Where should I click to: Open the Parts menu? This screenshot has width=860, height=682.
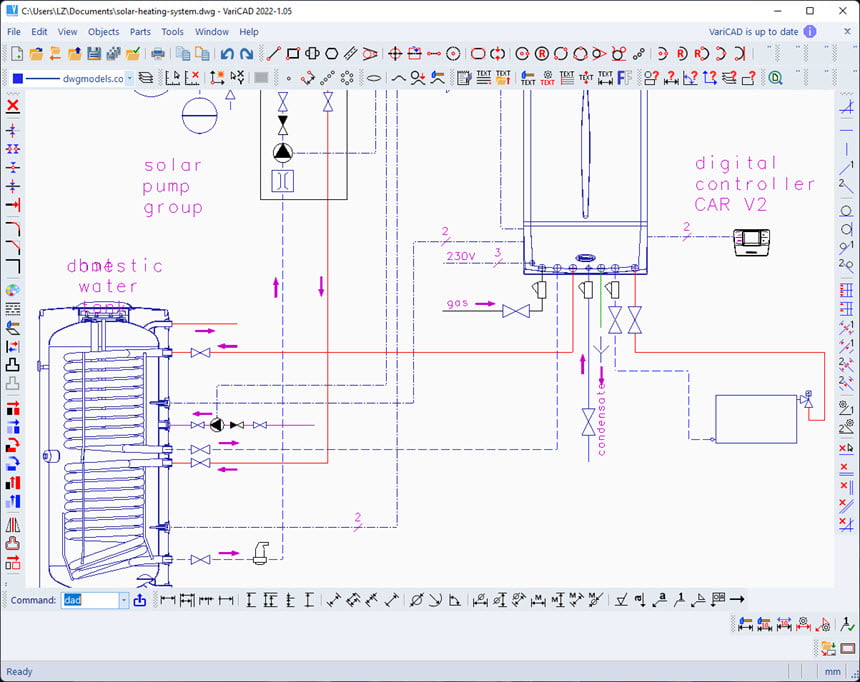tap(140, 32)
